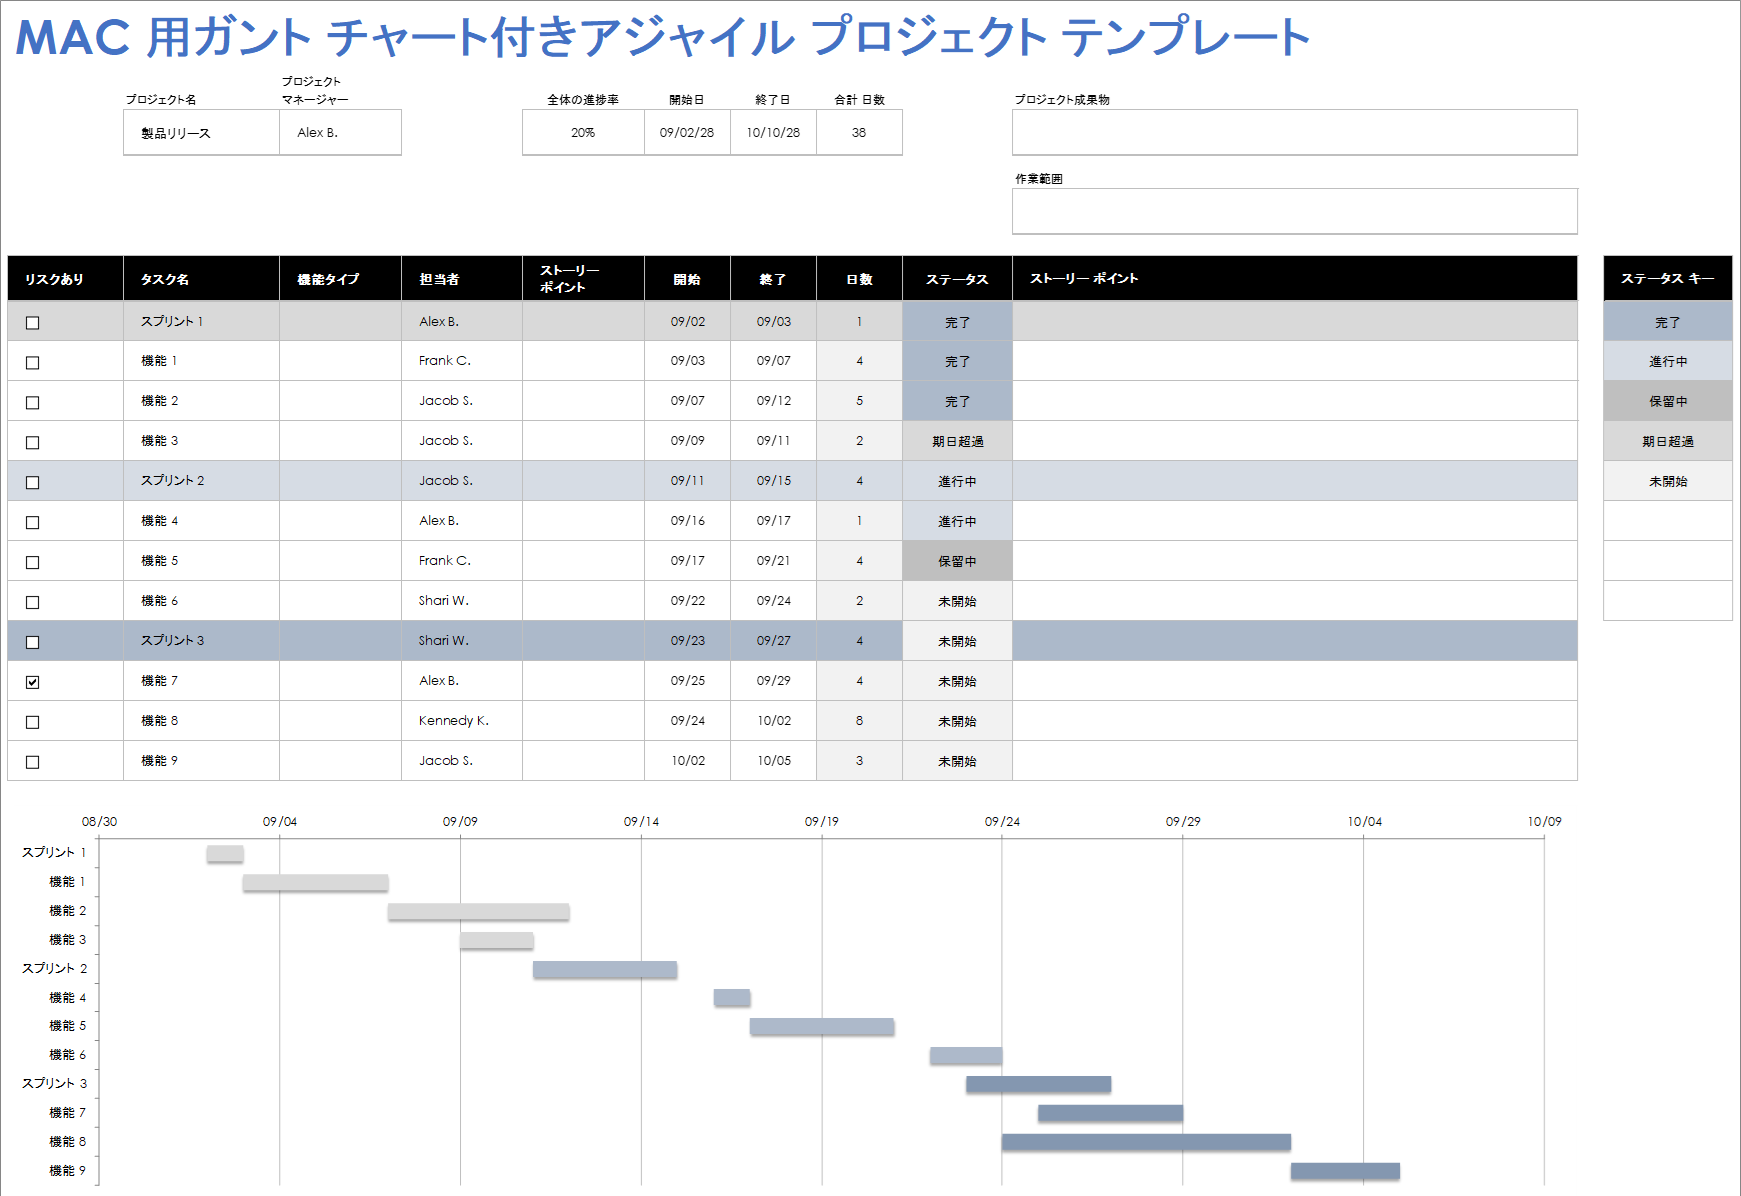This screenshot has width=1741, height=1196.
Task: Uncheck the risk checkbox for 機能 7
Action: 32,682
